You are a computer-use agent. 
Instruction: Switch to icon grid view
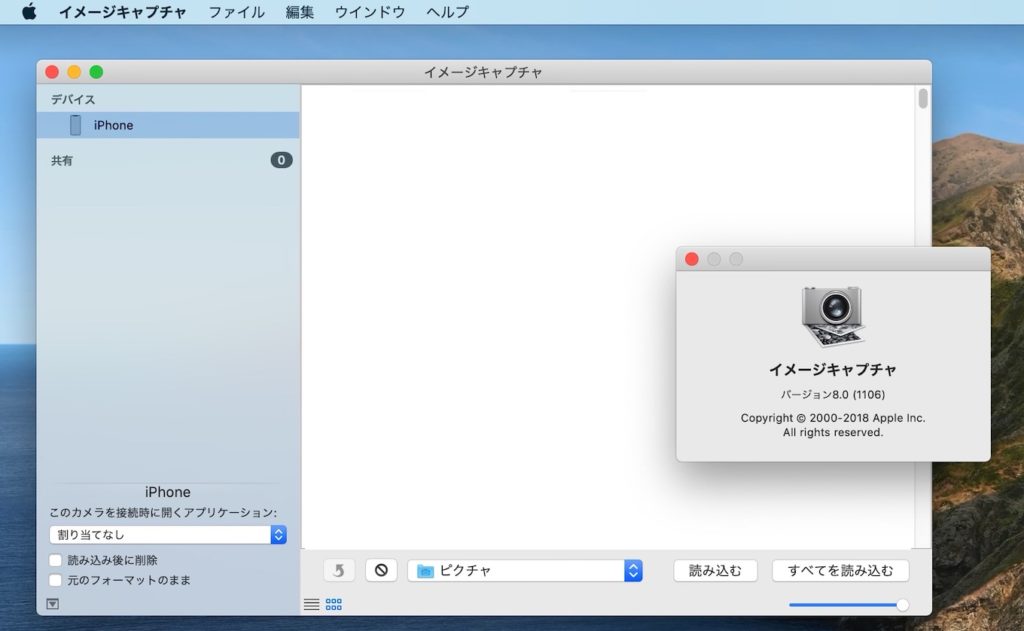pos(334,604)
